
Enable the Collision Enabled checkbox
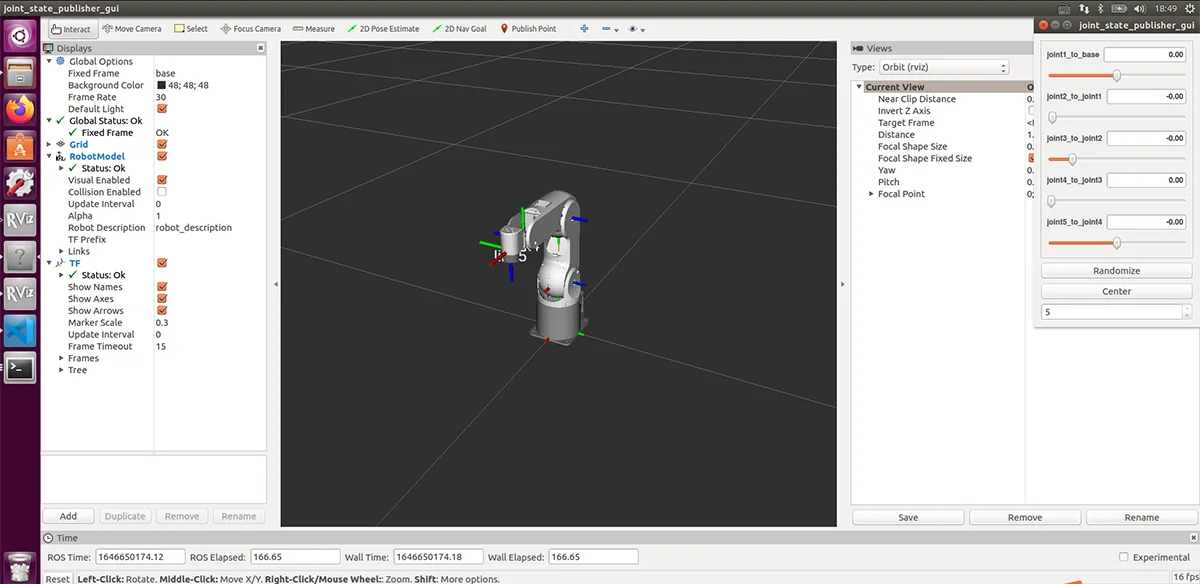[162, 192]
